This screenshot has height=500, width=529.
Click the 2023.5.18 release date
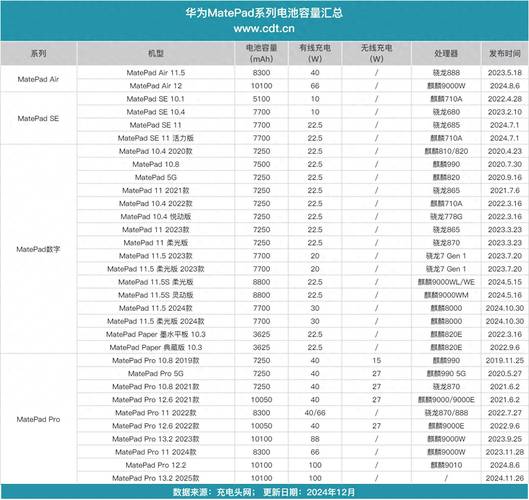505,73
